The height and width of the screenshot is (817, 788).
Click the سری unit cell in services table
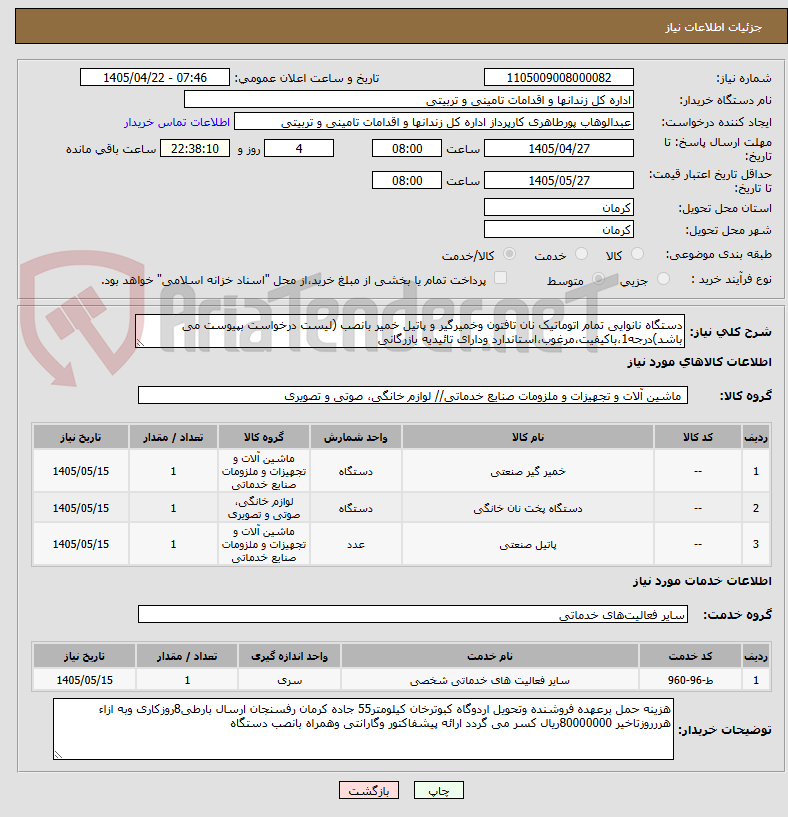pyautogui.click(x=289, y=680)
